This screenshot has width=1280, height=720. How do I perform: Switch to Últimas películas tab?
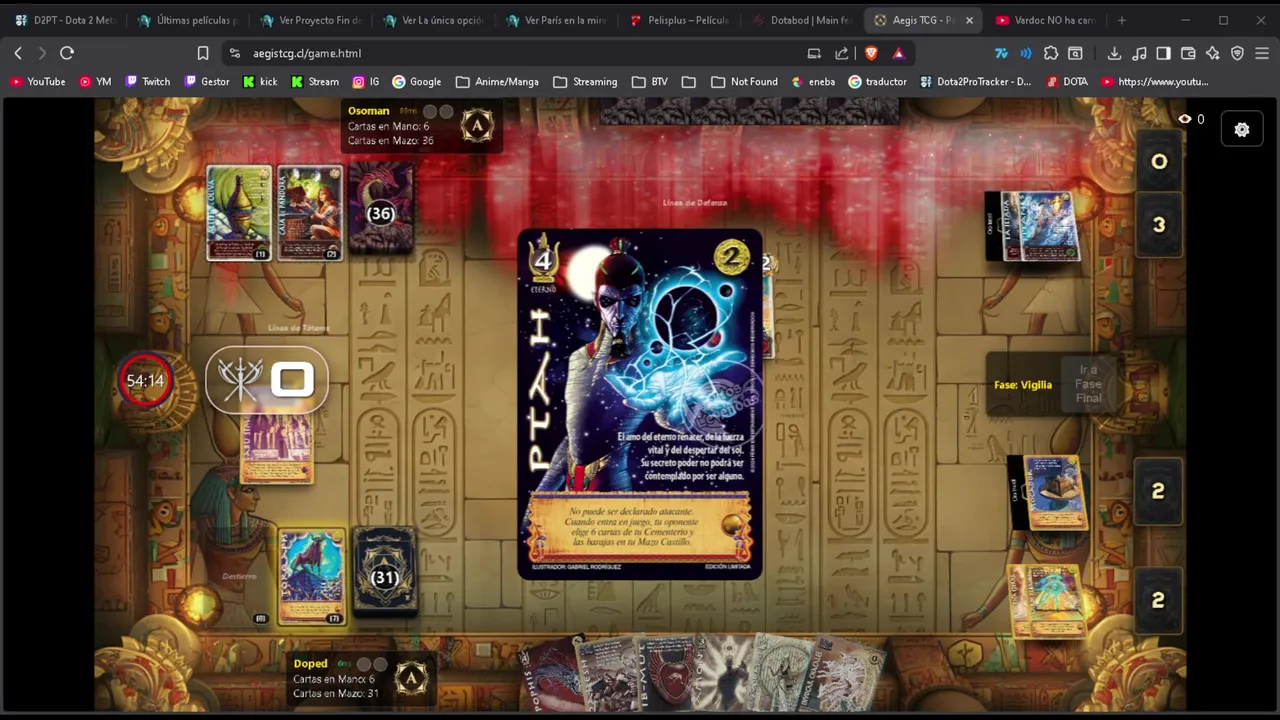coord(188,20)
